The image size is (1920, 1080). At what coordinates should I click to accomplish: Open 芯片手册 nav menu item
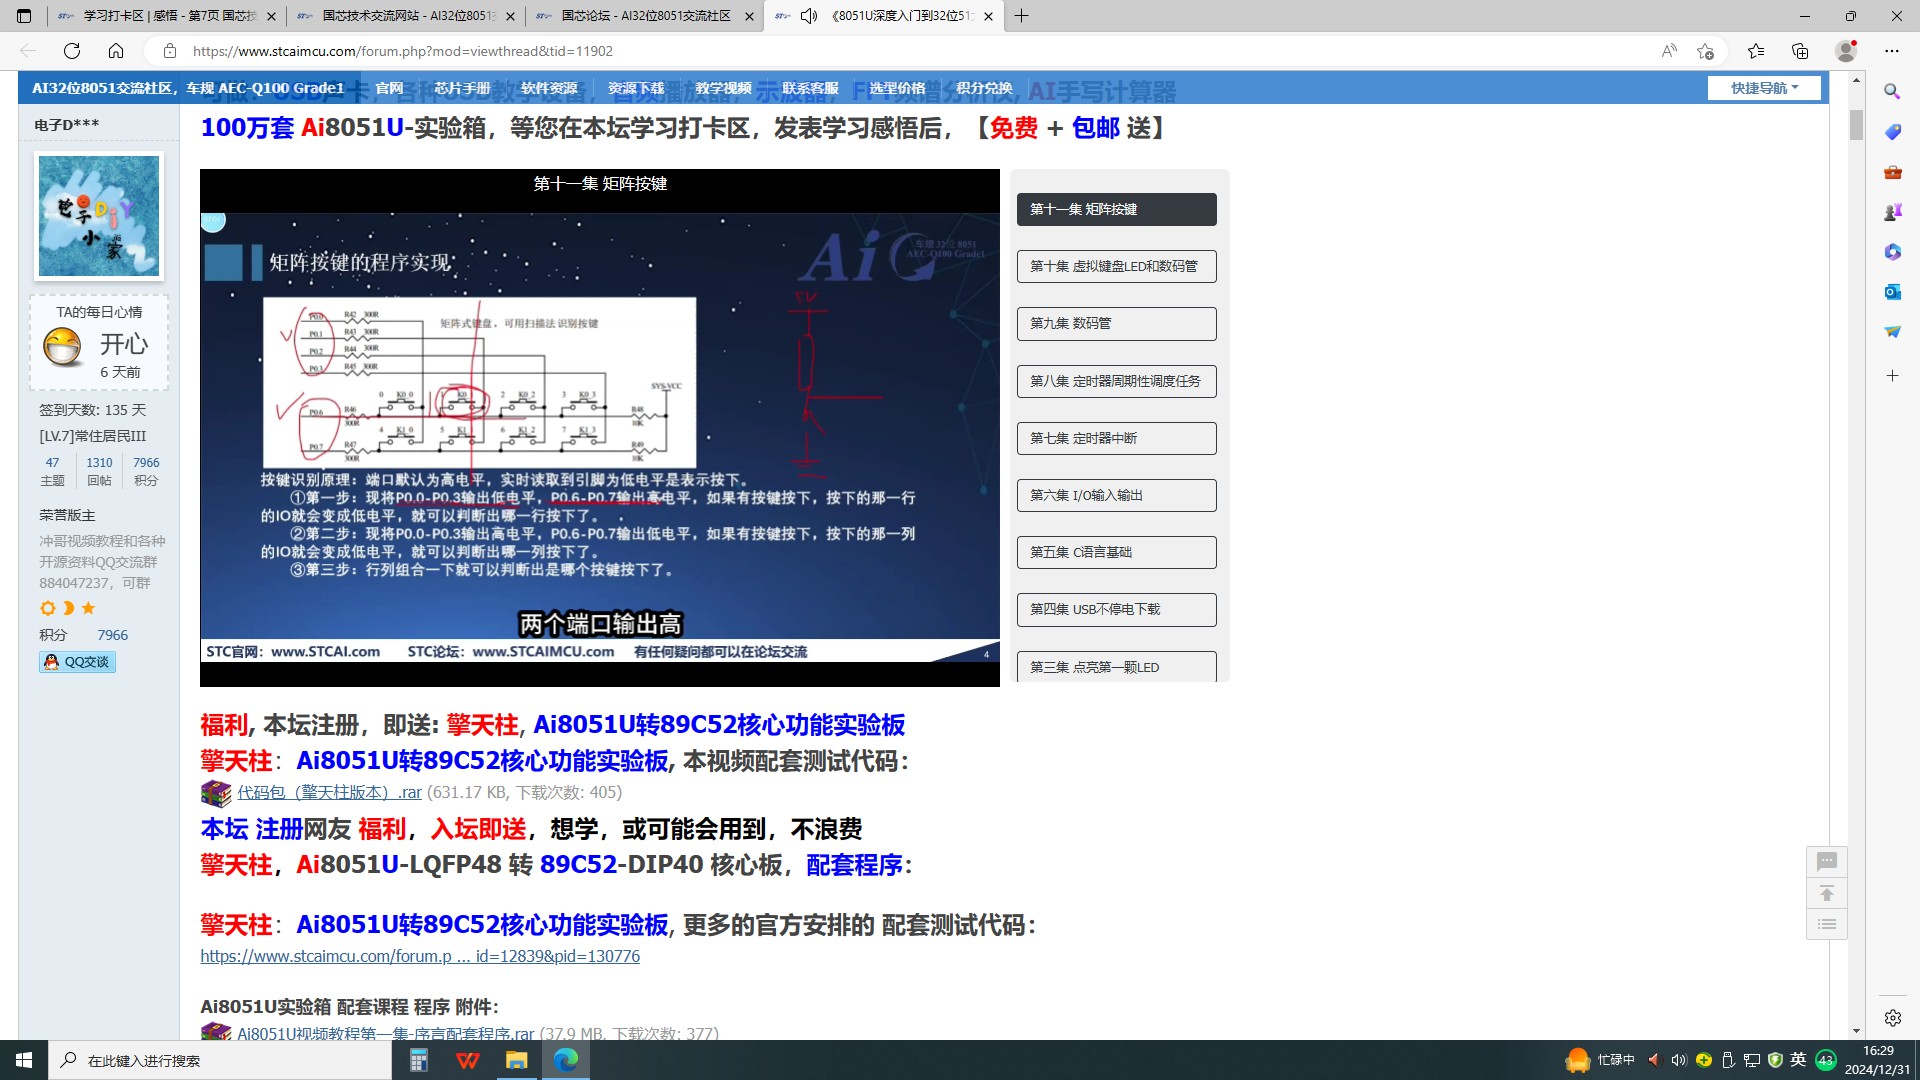click(x=462, y=88)
